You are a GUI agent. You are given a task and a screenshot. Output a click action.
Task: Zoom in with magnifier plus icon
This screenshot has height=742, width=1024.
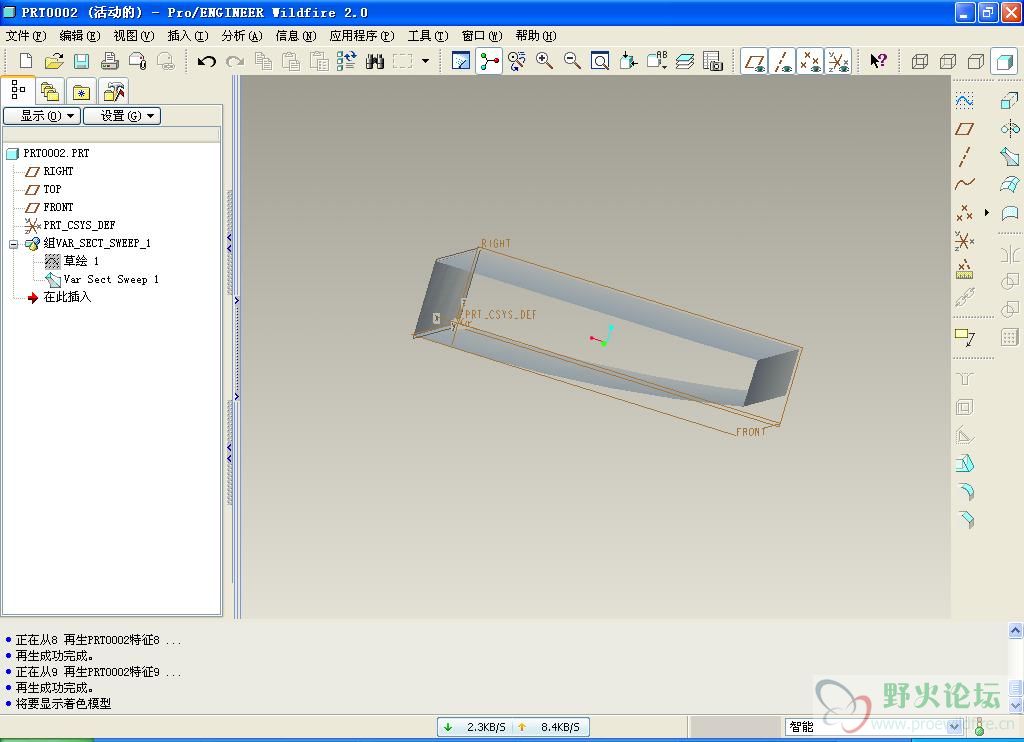[544, 61]
